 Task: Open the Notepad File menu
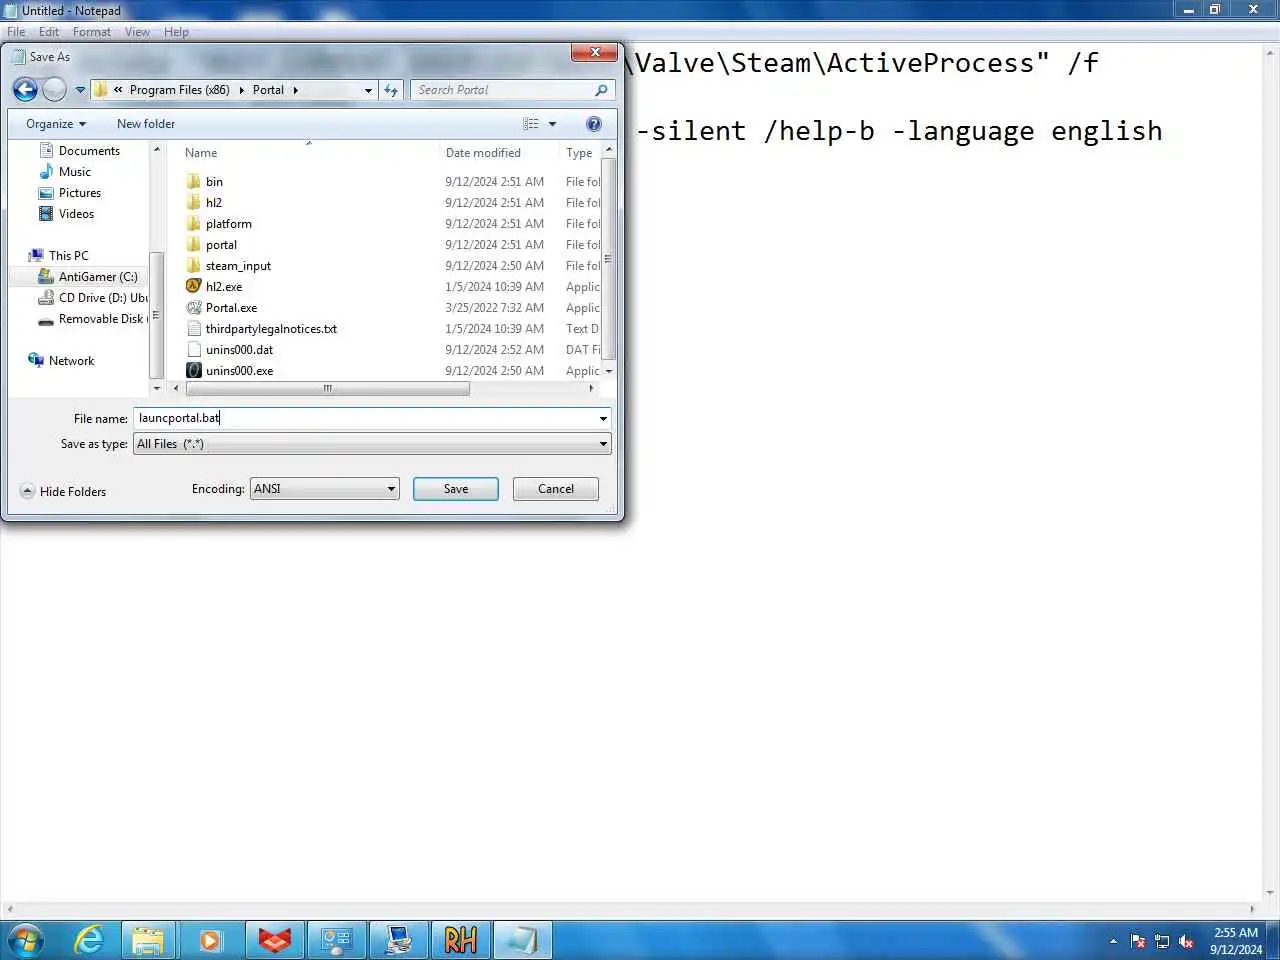(x=16, y=32)
